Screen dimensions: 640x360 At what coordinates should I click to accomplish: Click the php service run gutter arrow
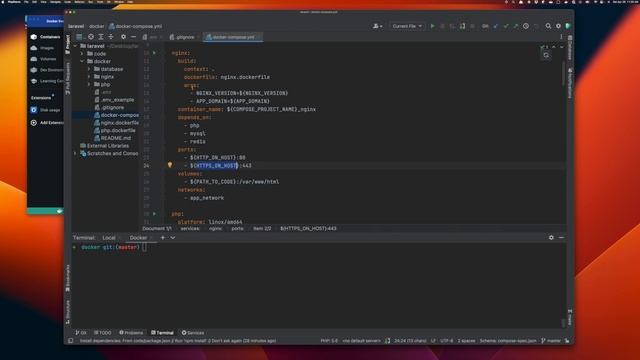pos(154,214)
